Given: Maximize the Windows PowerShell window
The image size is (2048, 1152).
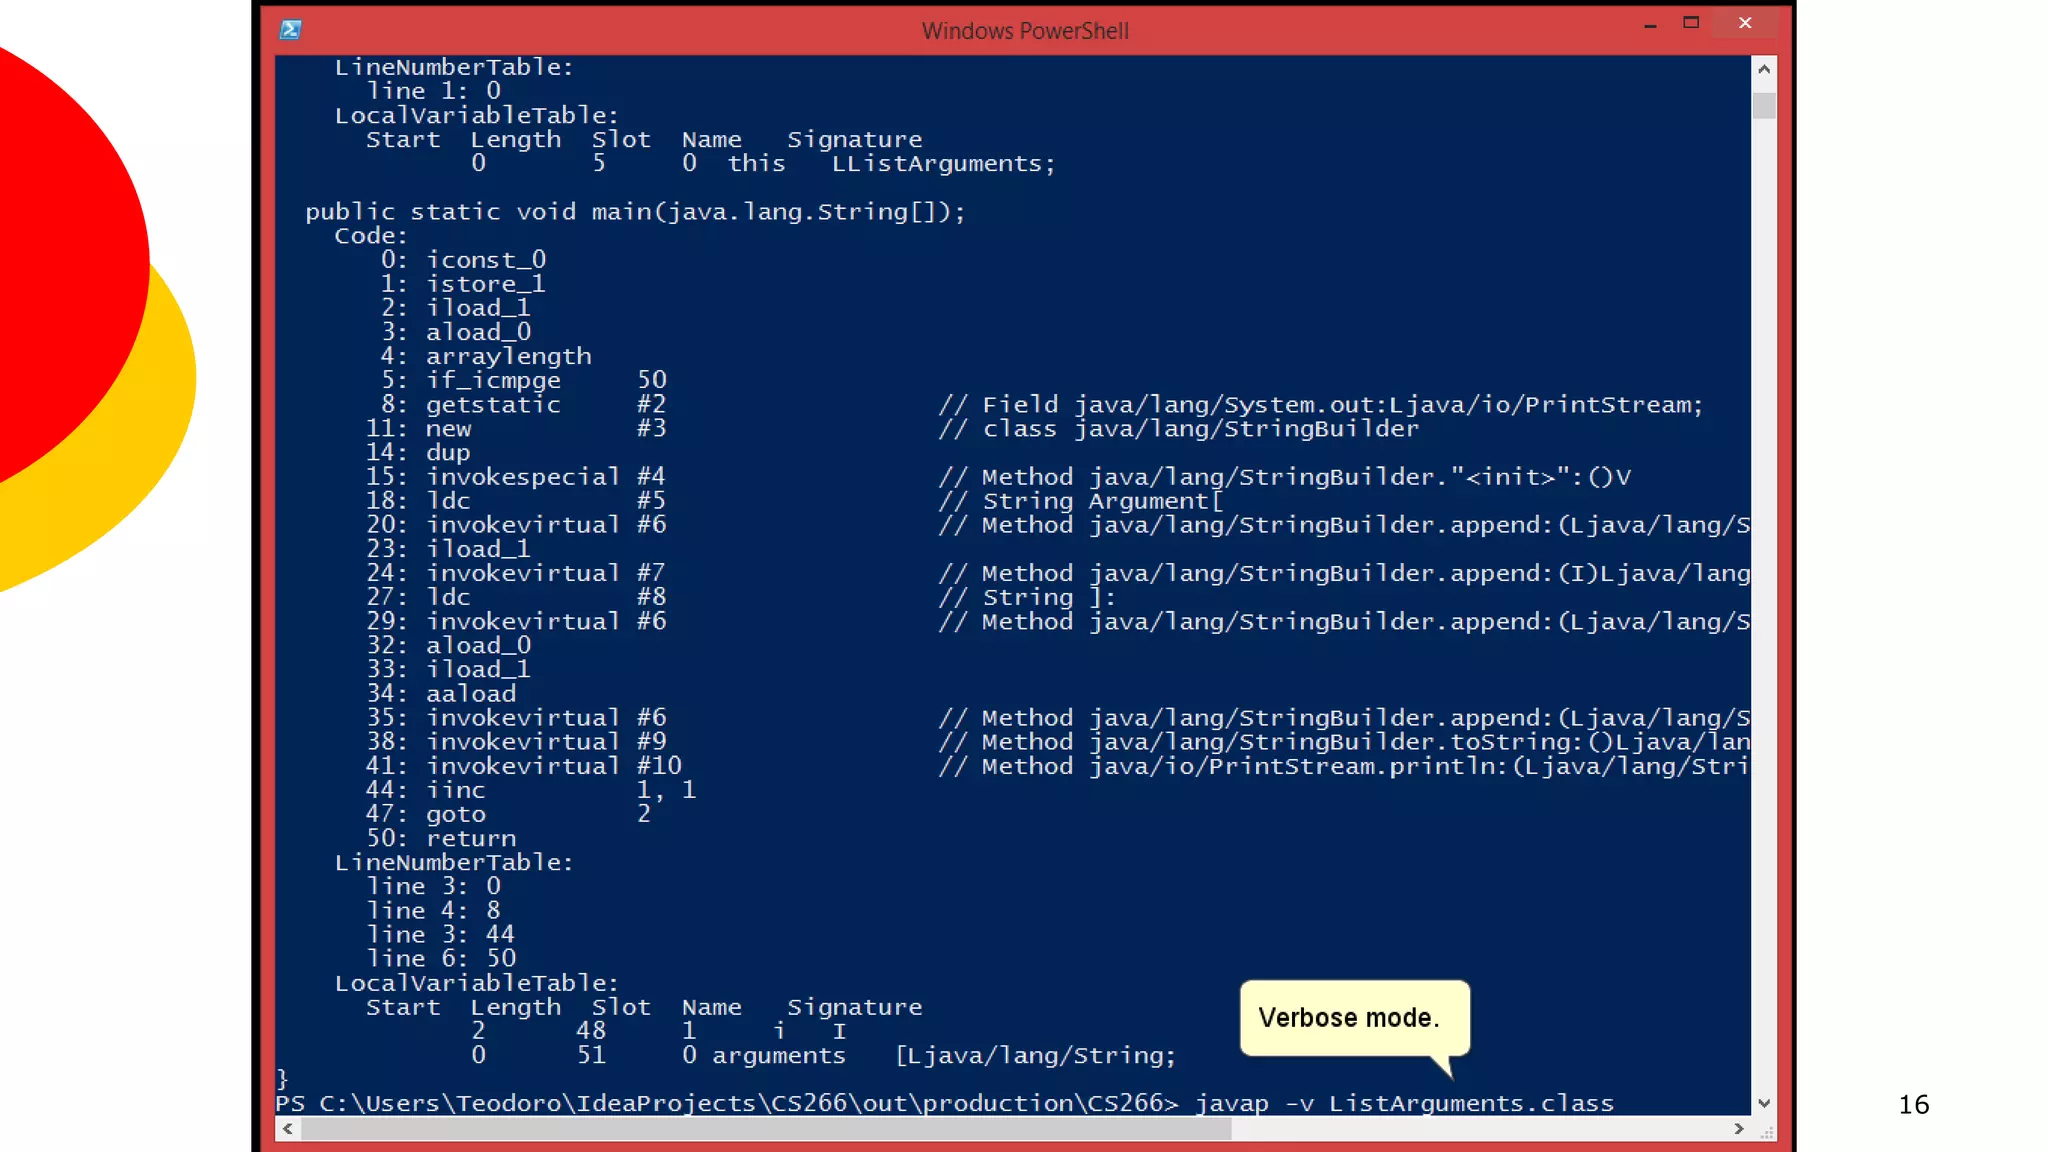Looking at the screenshot, I should coord(1691,23).
